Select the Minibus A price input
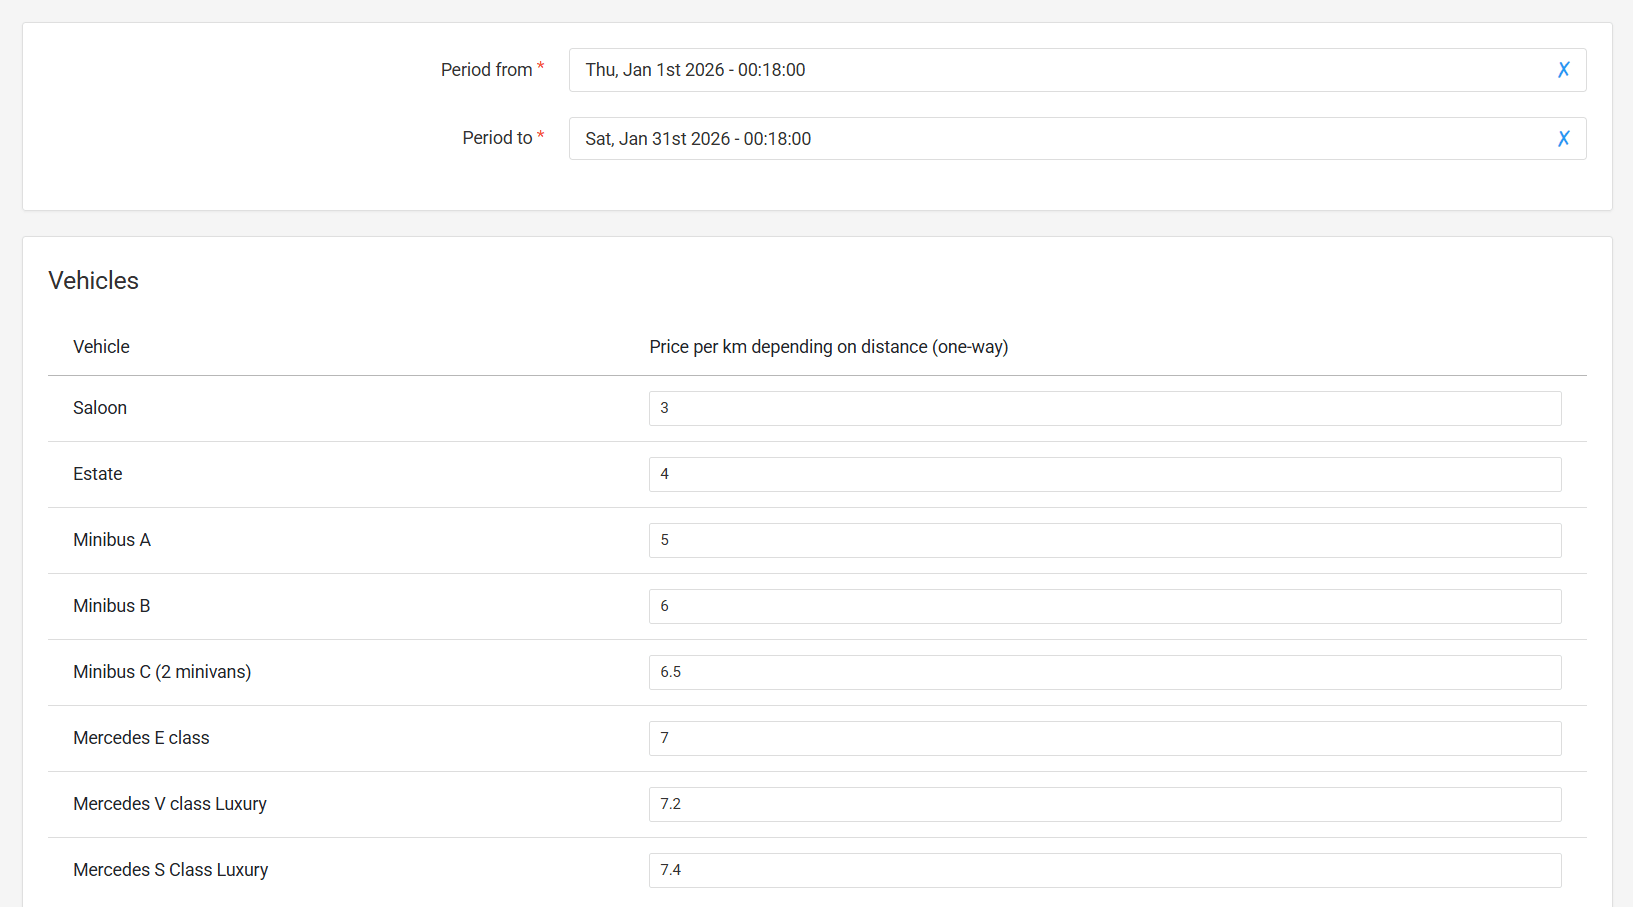Viewport: 1633px width, 907px height. pyautogui.click(x=1104, y=540)
